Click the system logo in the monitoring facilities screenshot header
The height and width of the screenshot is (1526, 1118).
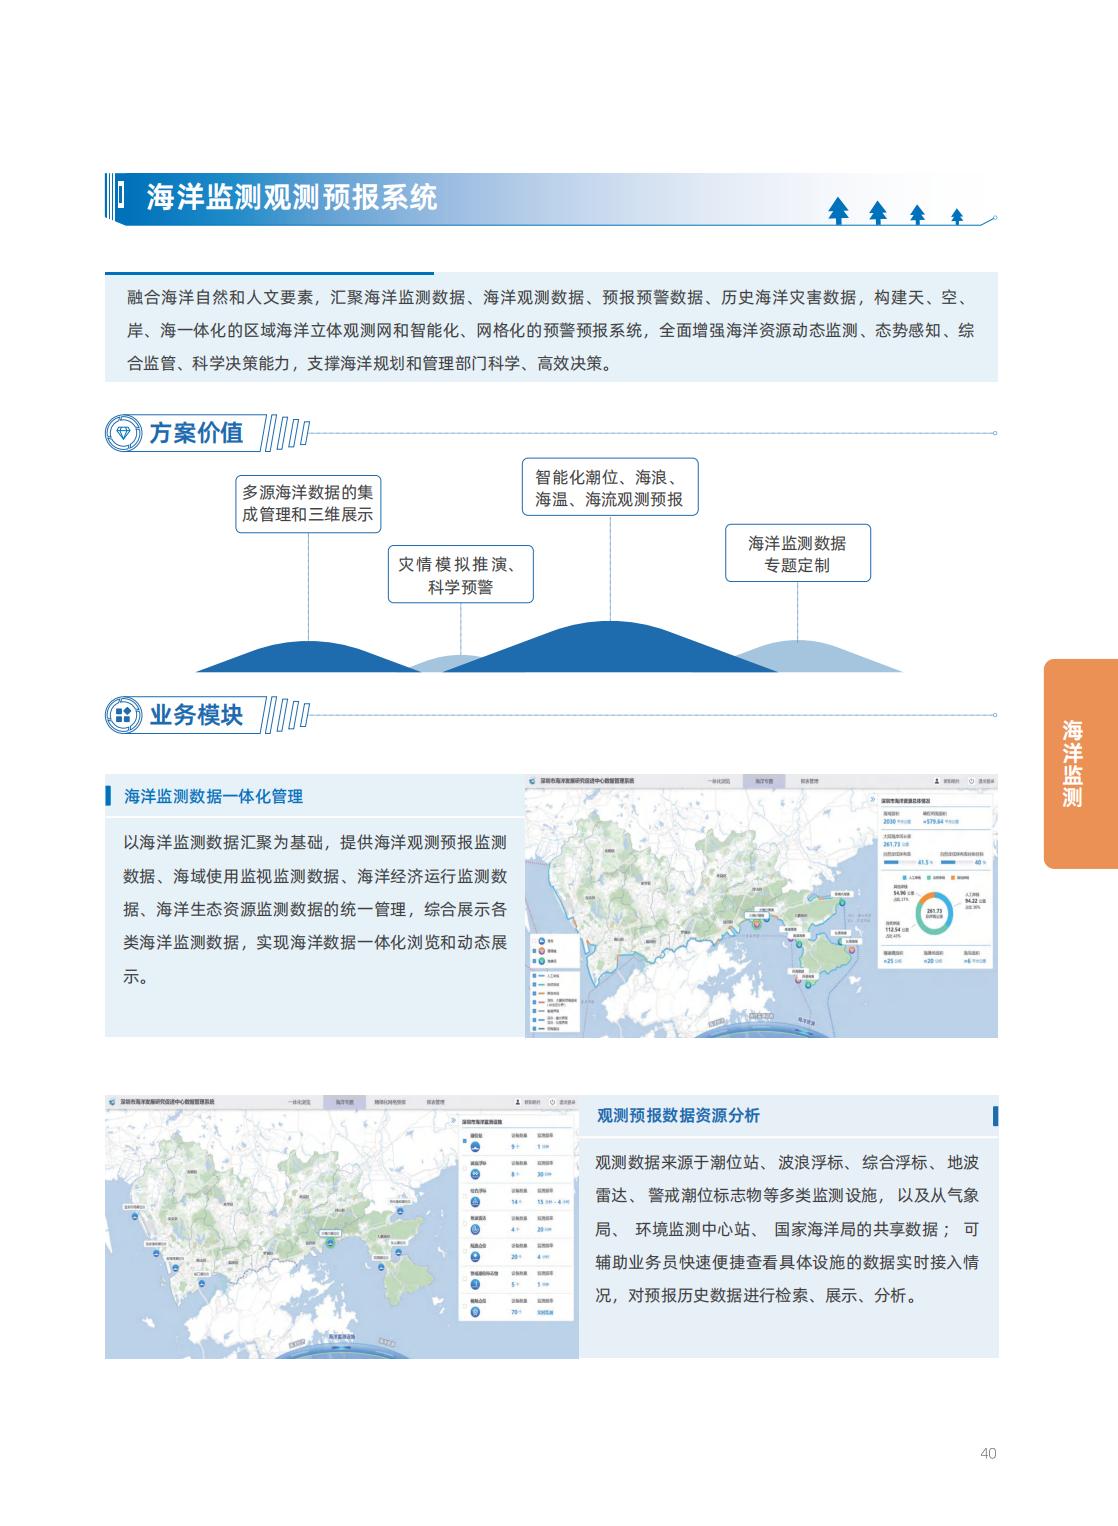click(113, 1102)
